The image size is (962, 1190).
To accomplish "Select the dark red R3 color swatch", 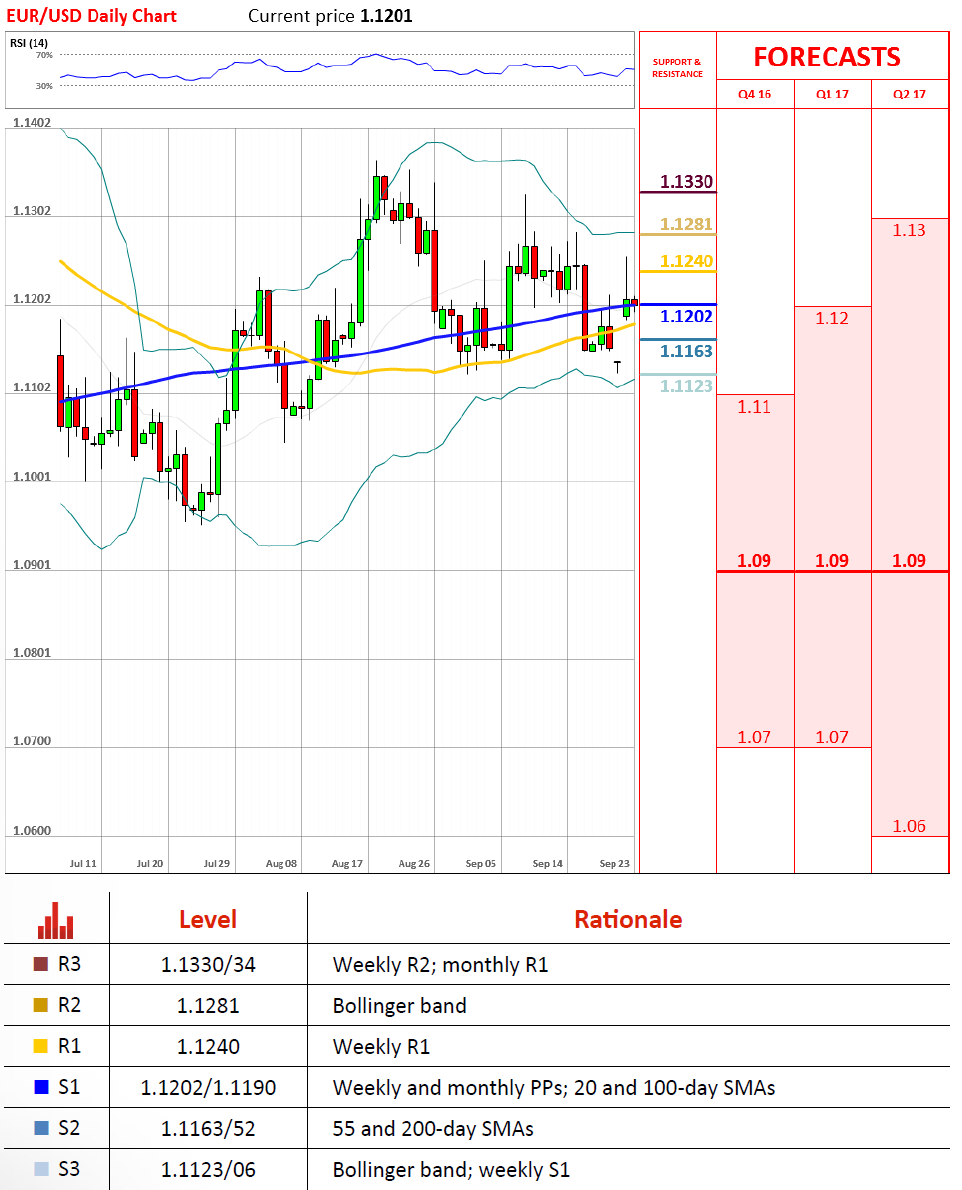I will pyautogui.click(x=41, y=965).
